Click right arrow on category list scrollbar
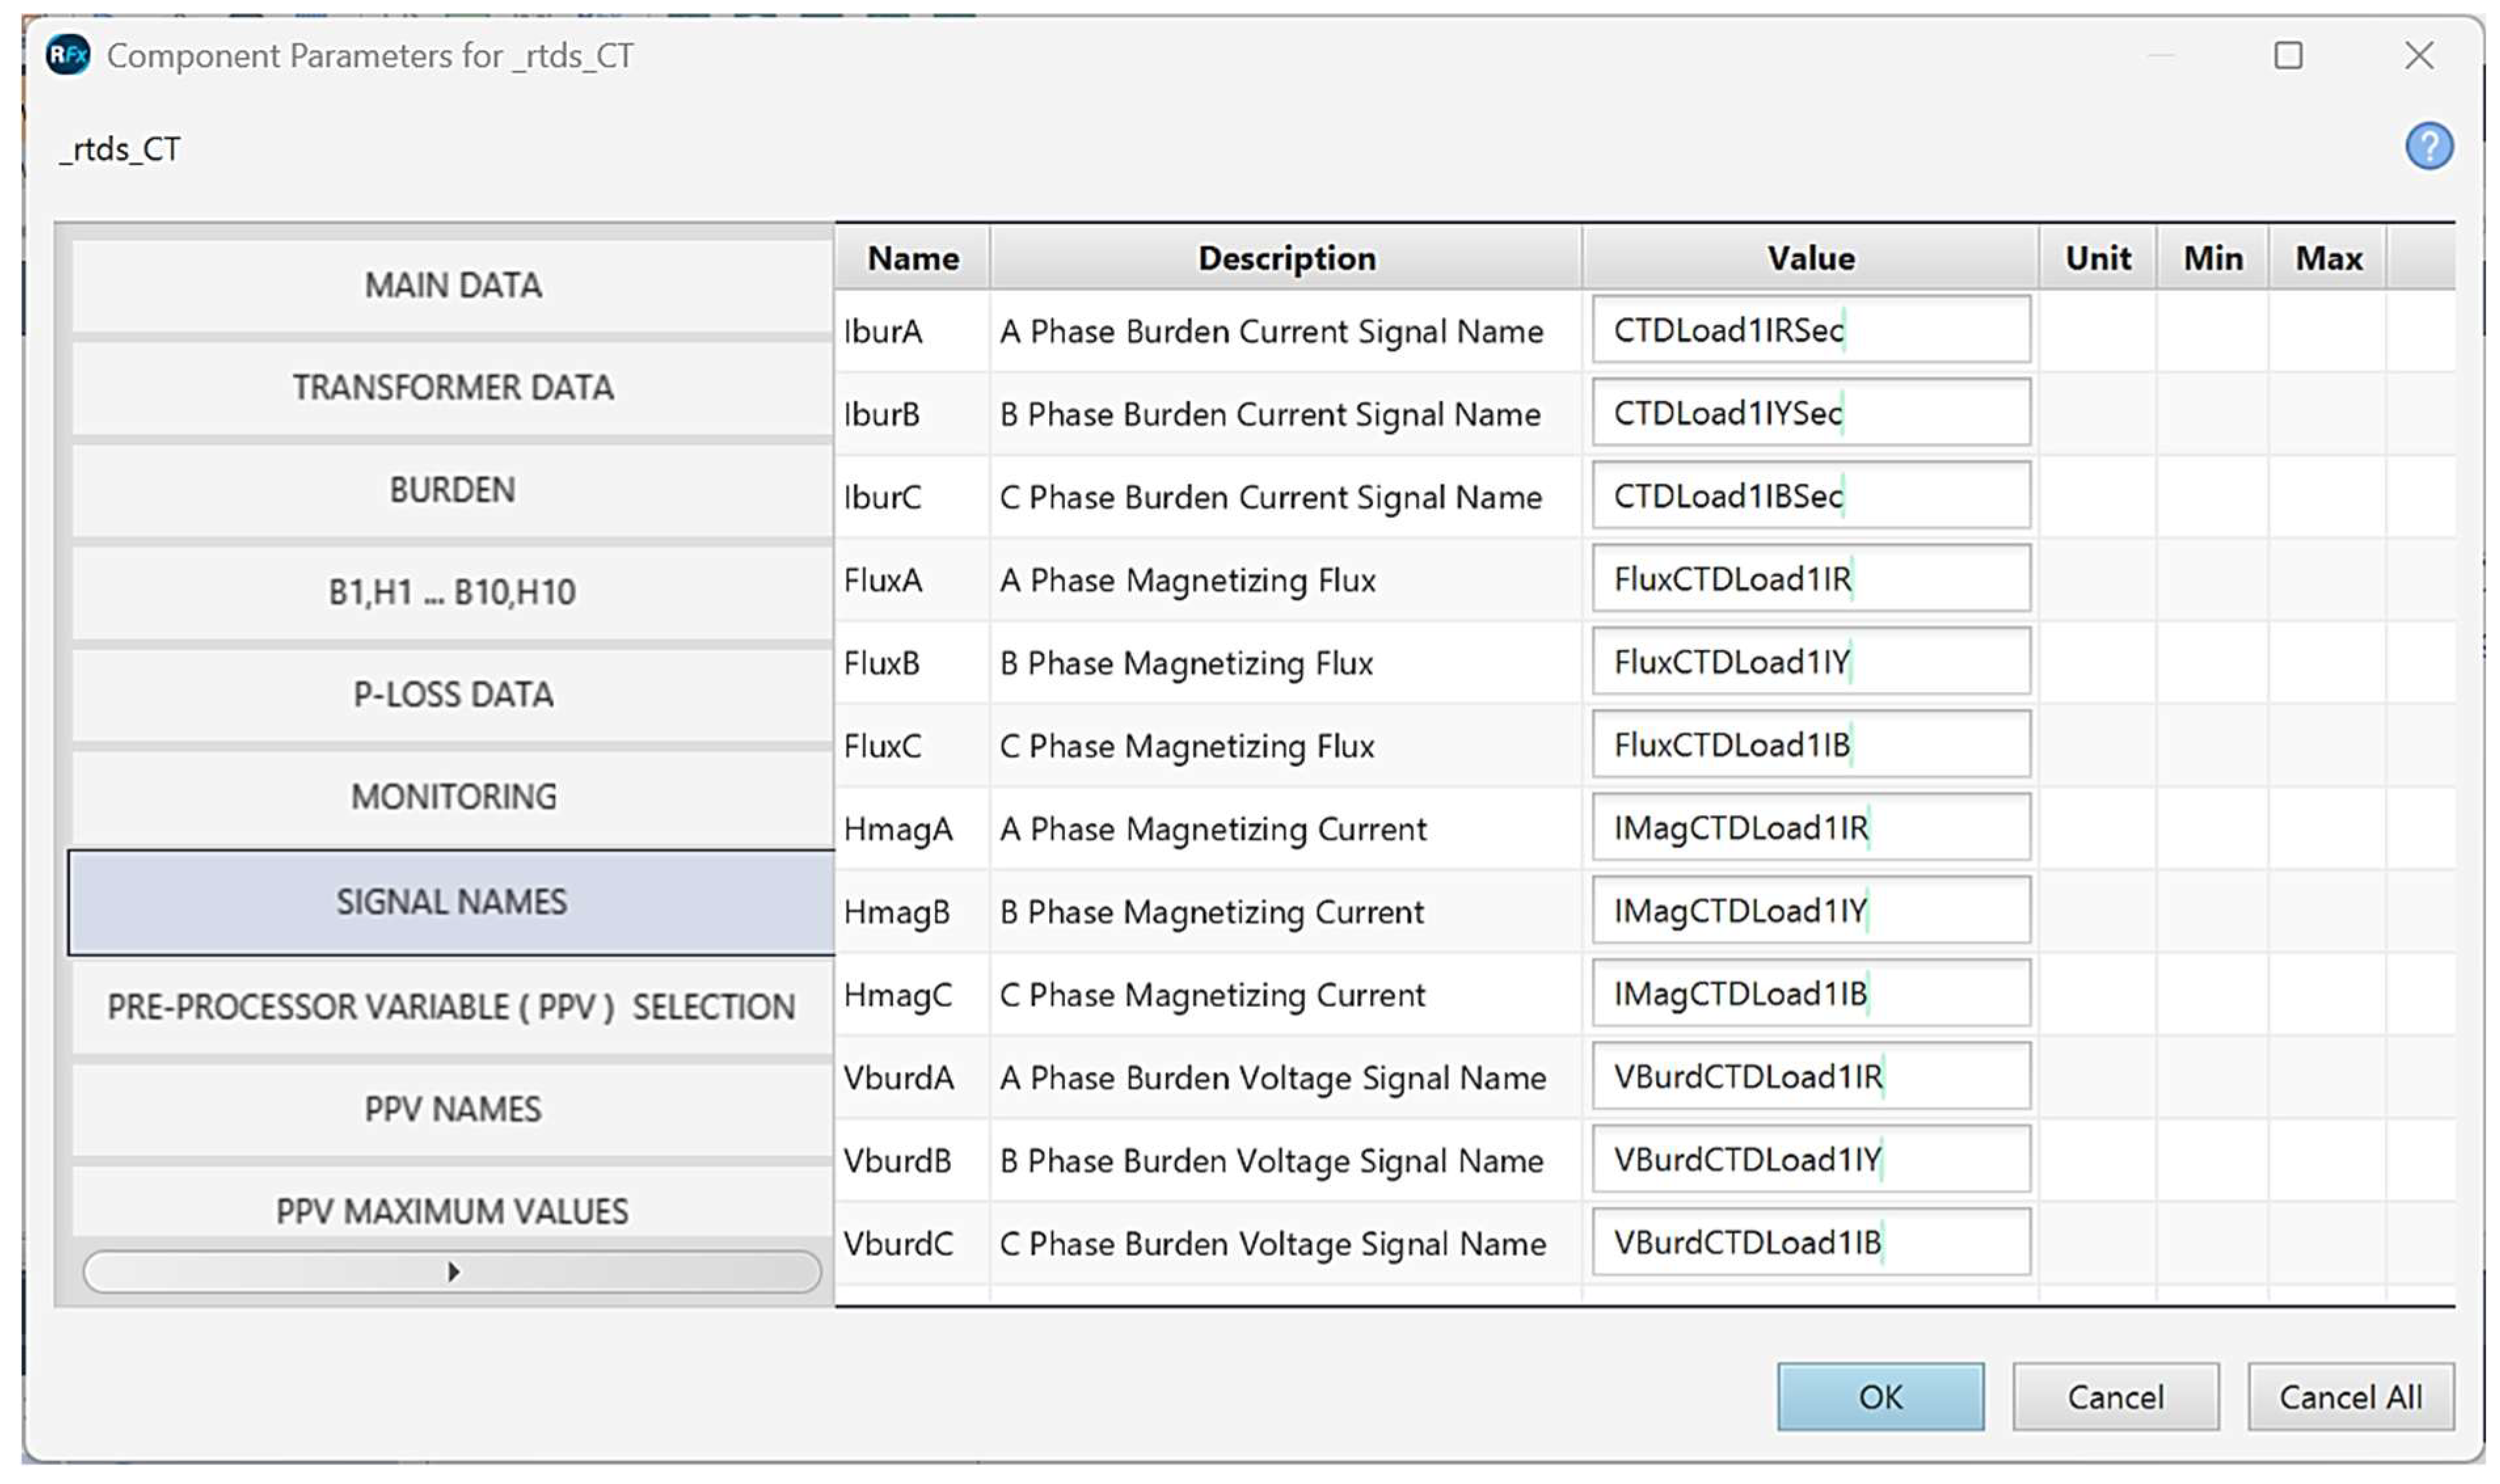Screen dimensions: 2500x1484 point(453,1271)
